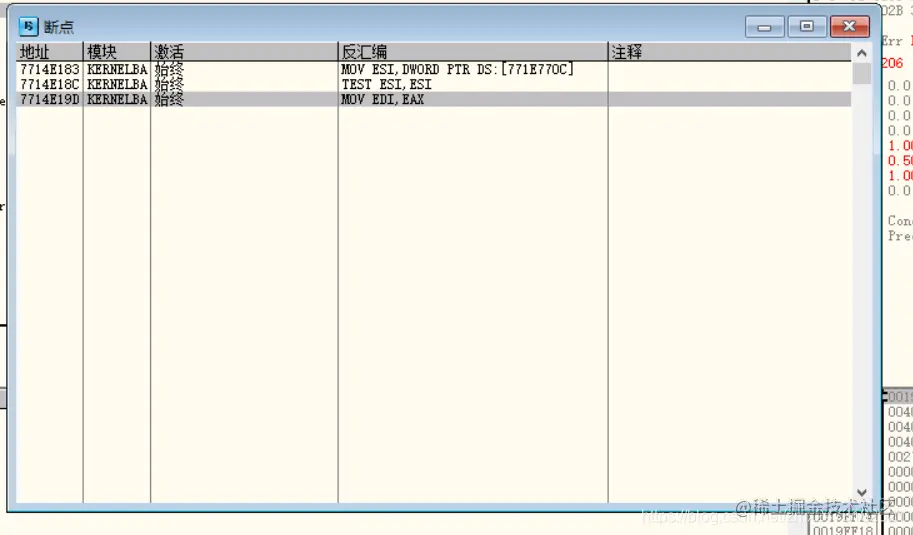Sort by the 模块 column header
This screenshot has width=913, height=535.
[117, 52]
